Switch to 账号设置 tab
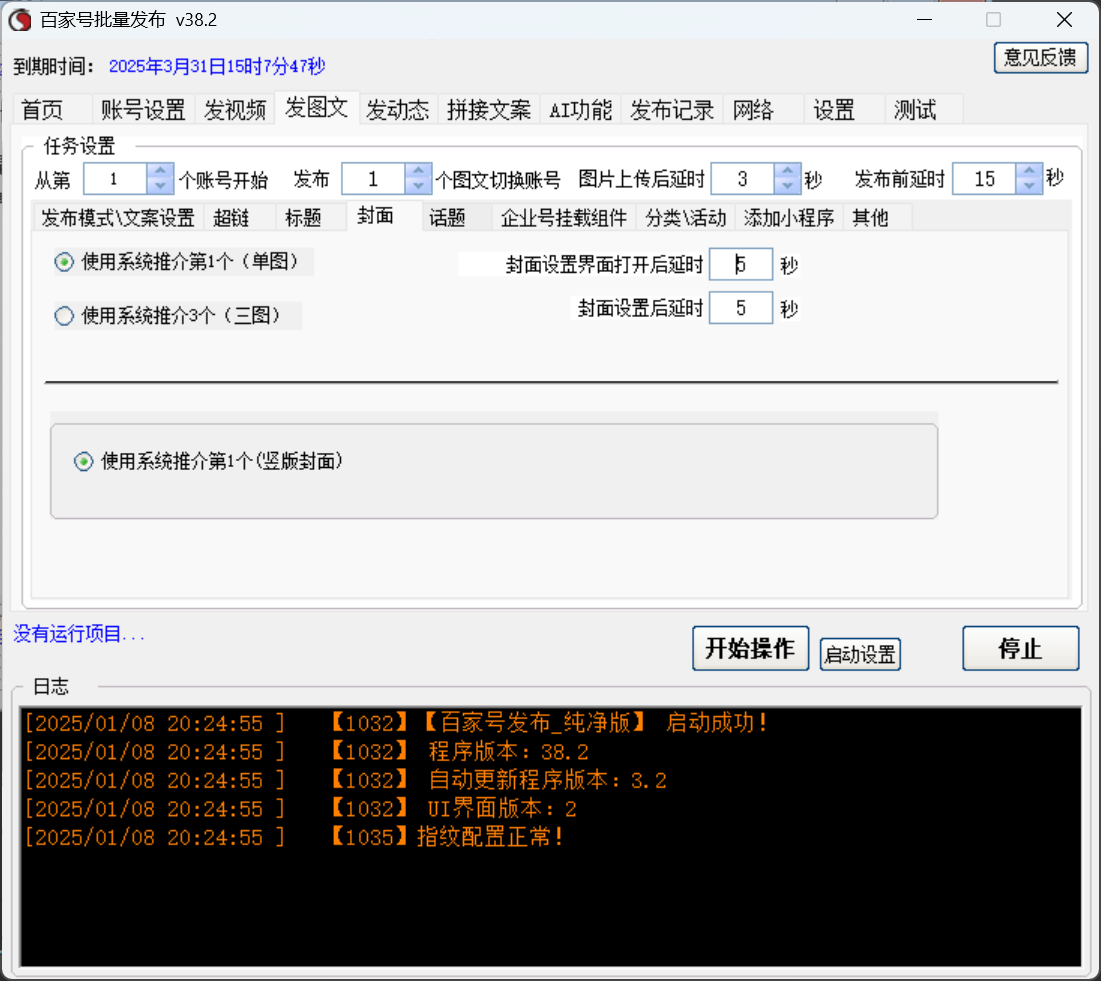This screenshot has height=981, width=1101. click(143, 110)
